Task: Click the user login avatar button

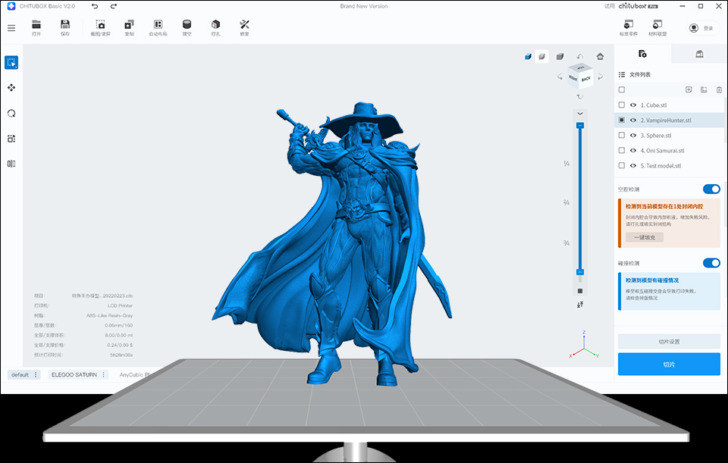Action: [694, 28]
